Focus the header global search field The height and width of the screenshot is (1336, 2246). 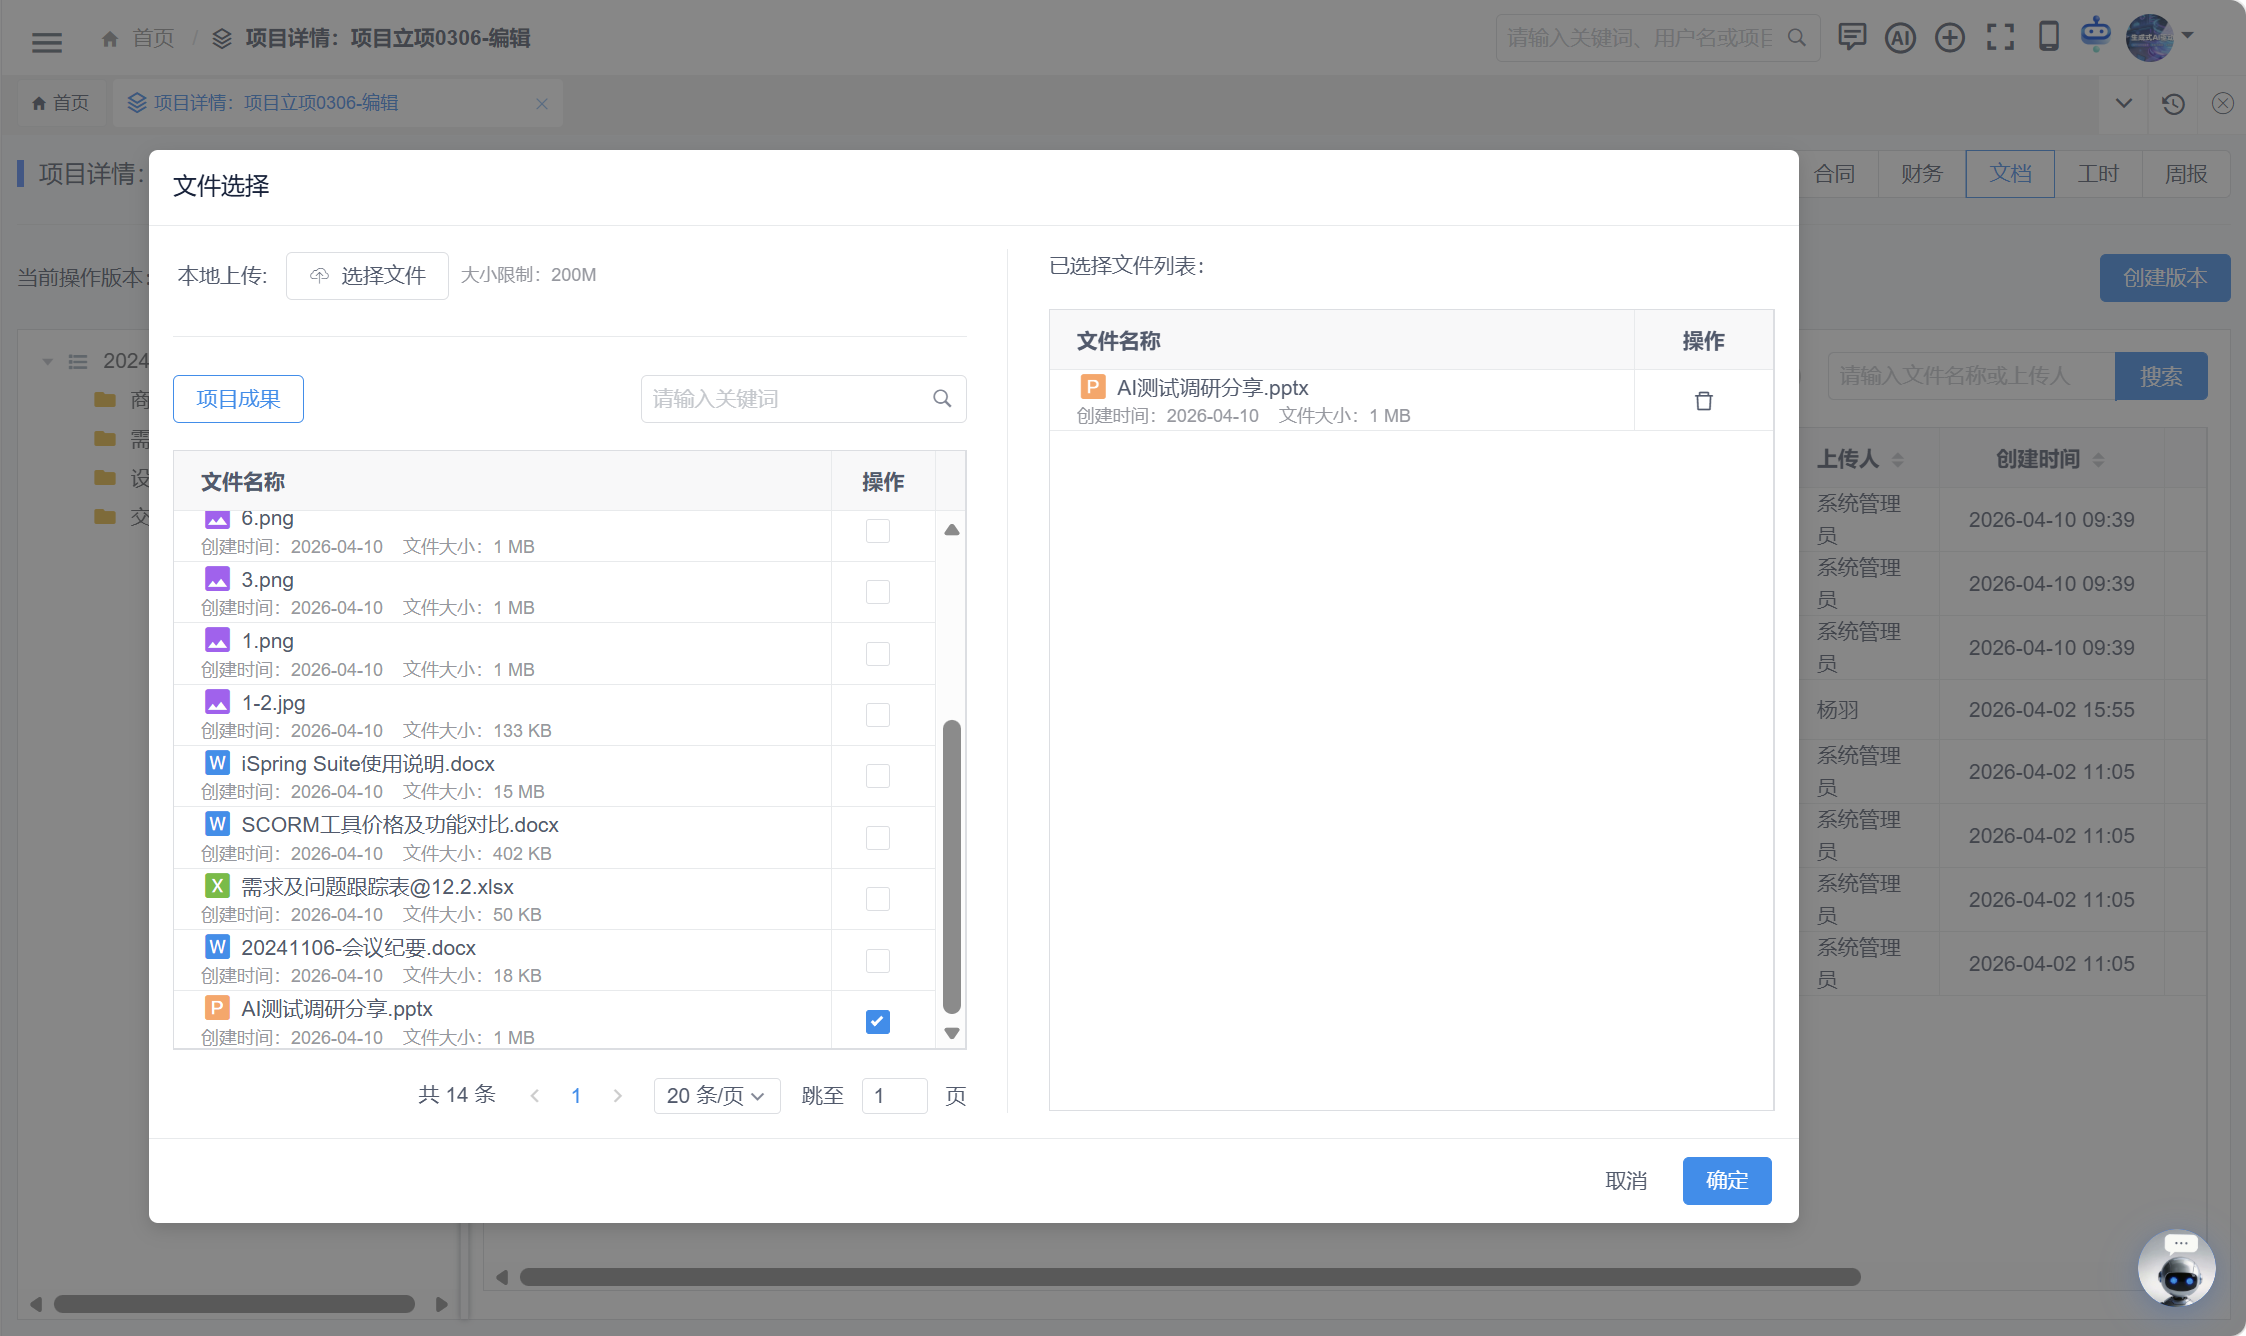pyautogui.click(x=1657, y=38)
